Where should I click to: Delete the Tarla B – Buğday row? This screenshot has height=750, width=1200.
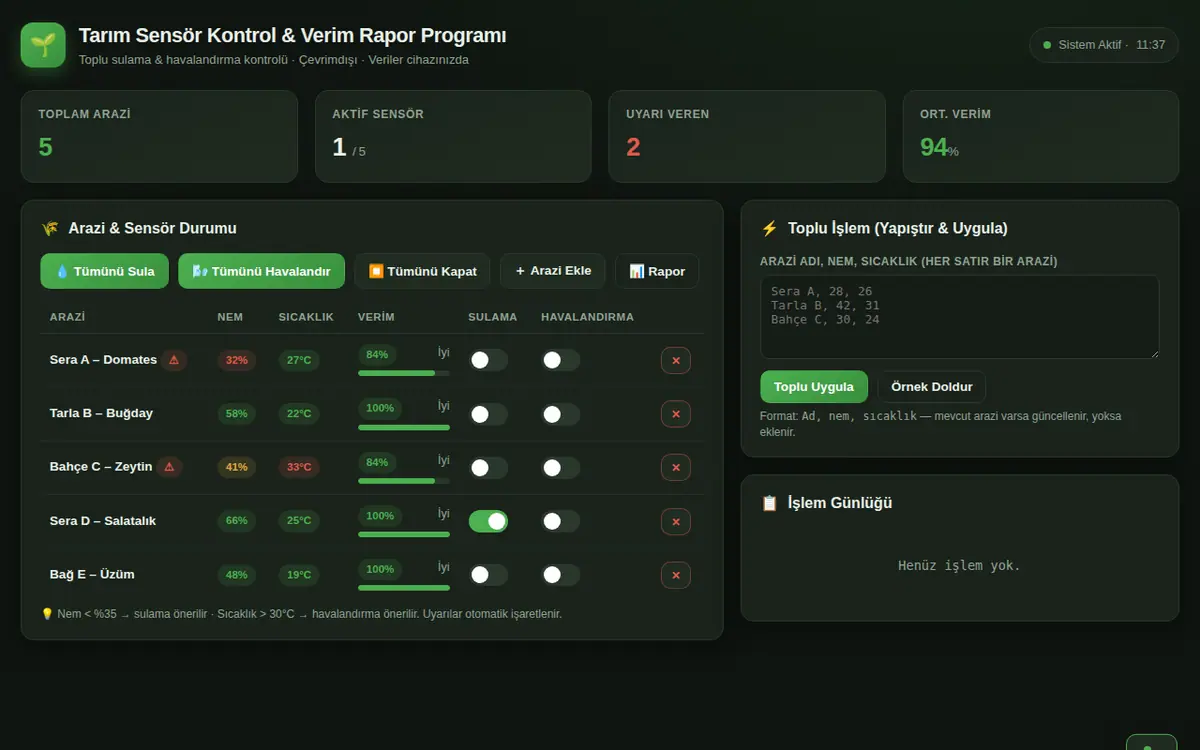[x=676, y=414]
